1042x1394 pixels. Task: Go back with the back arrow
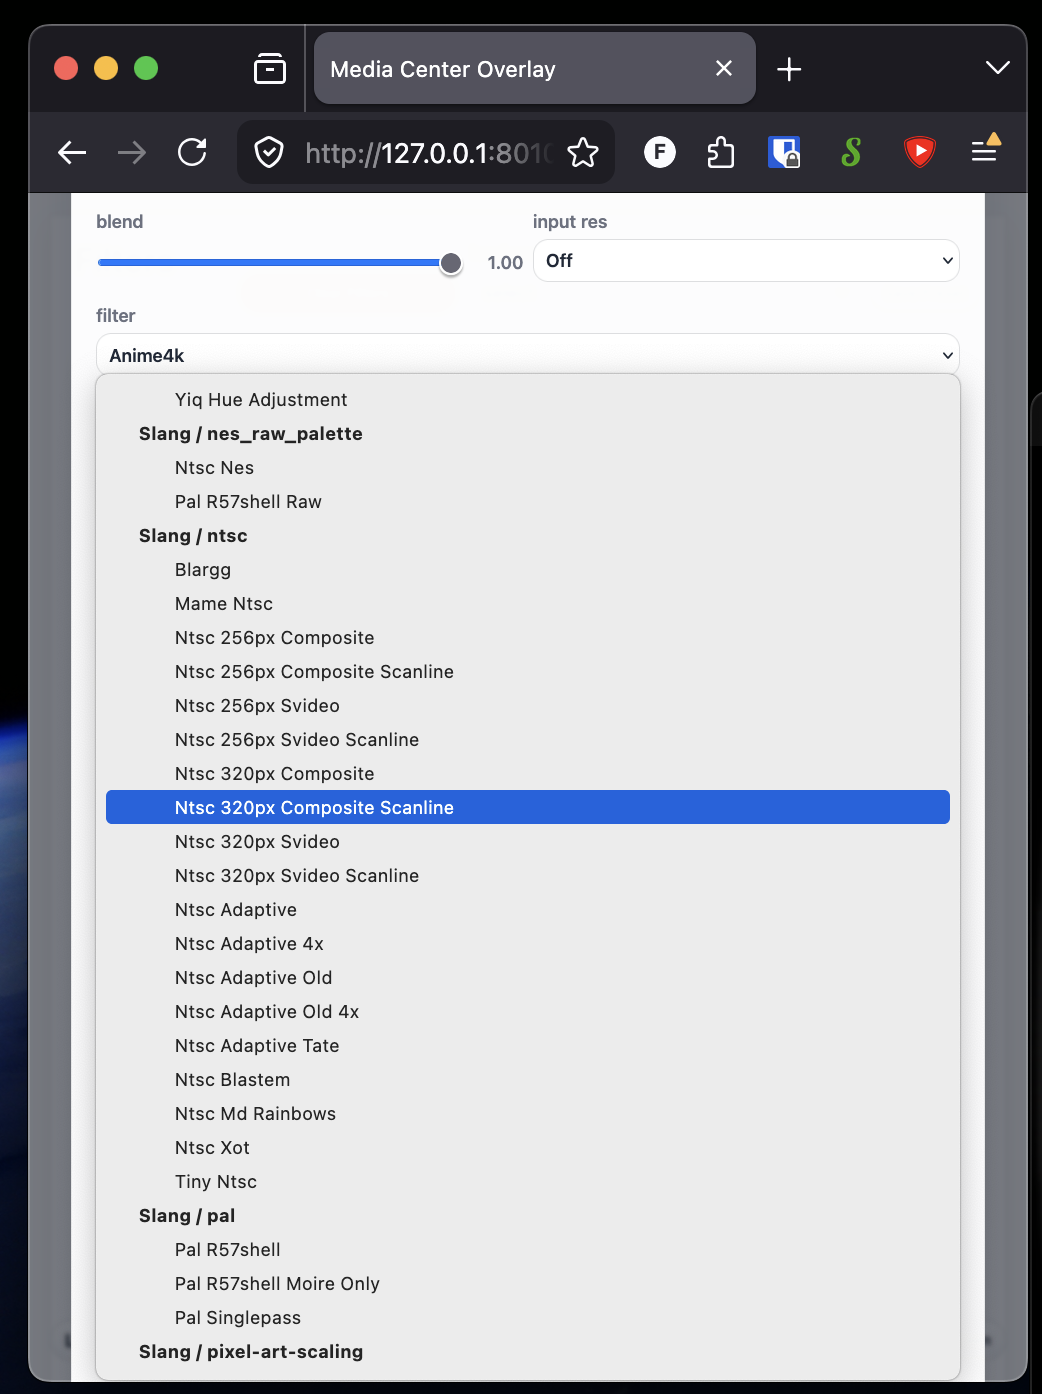click(71, 152)
